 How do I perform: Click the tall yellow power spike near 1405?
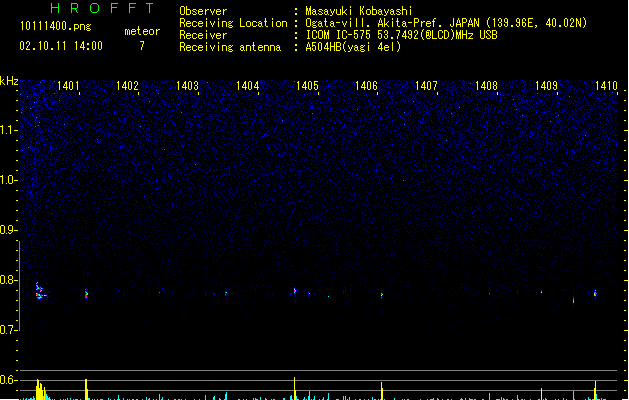[x=294, y=388]
